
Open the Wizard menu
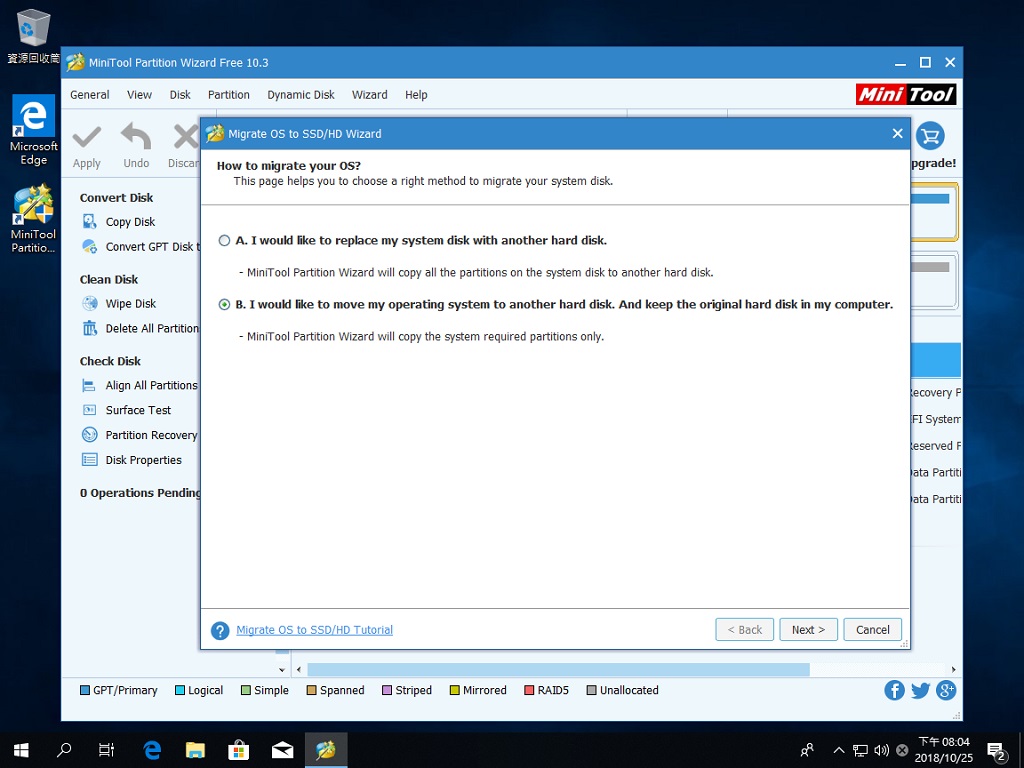tap(370, 95)
